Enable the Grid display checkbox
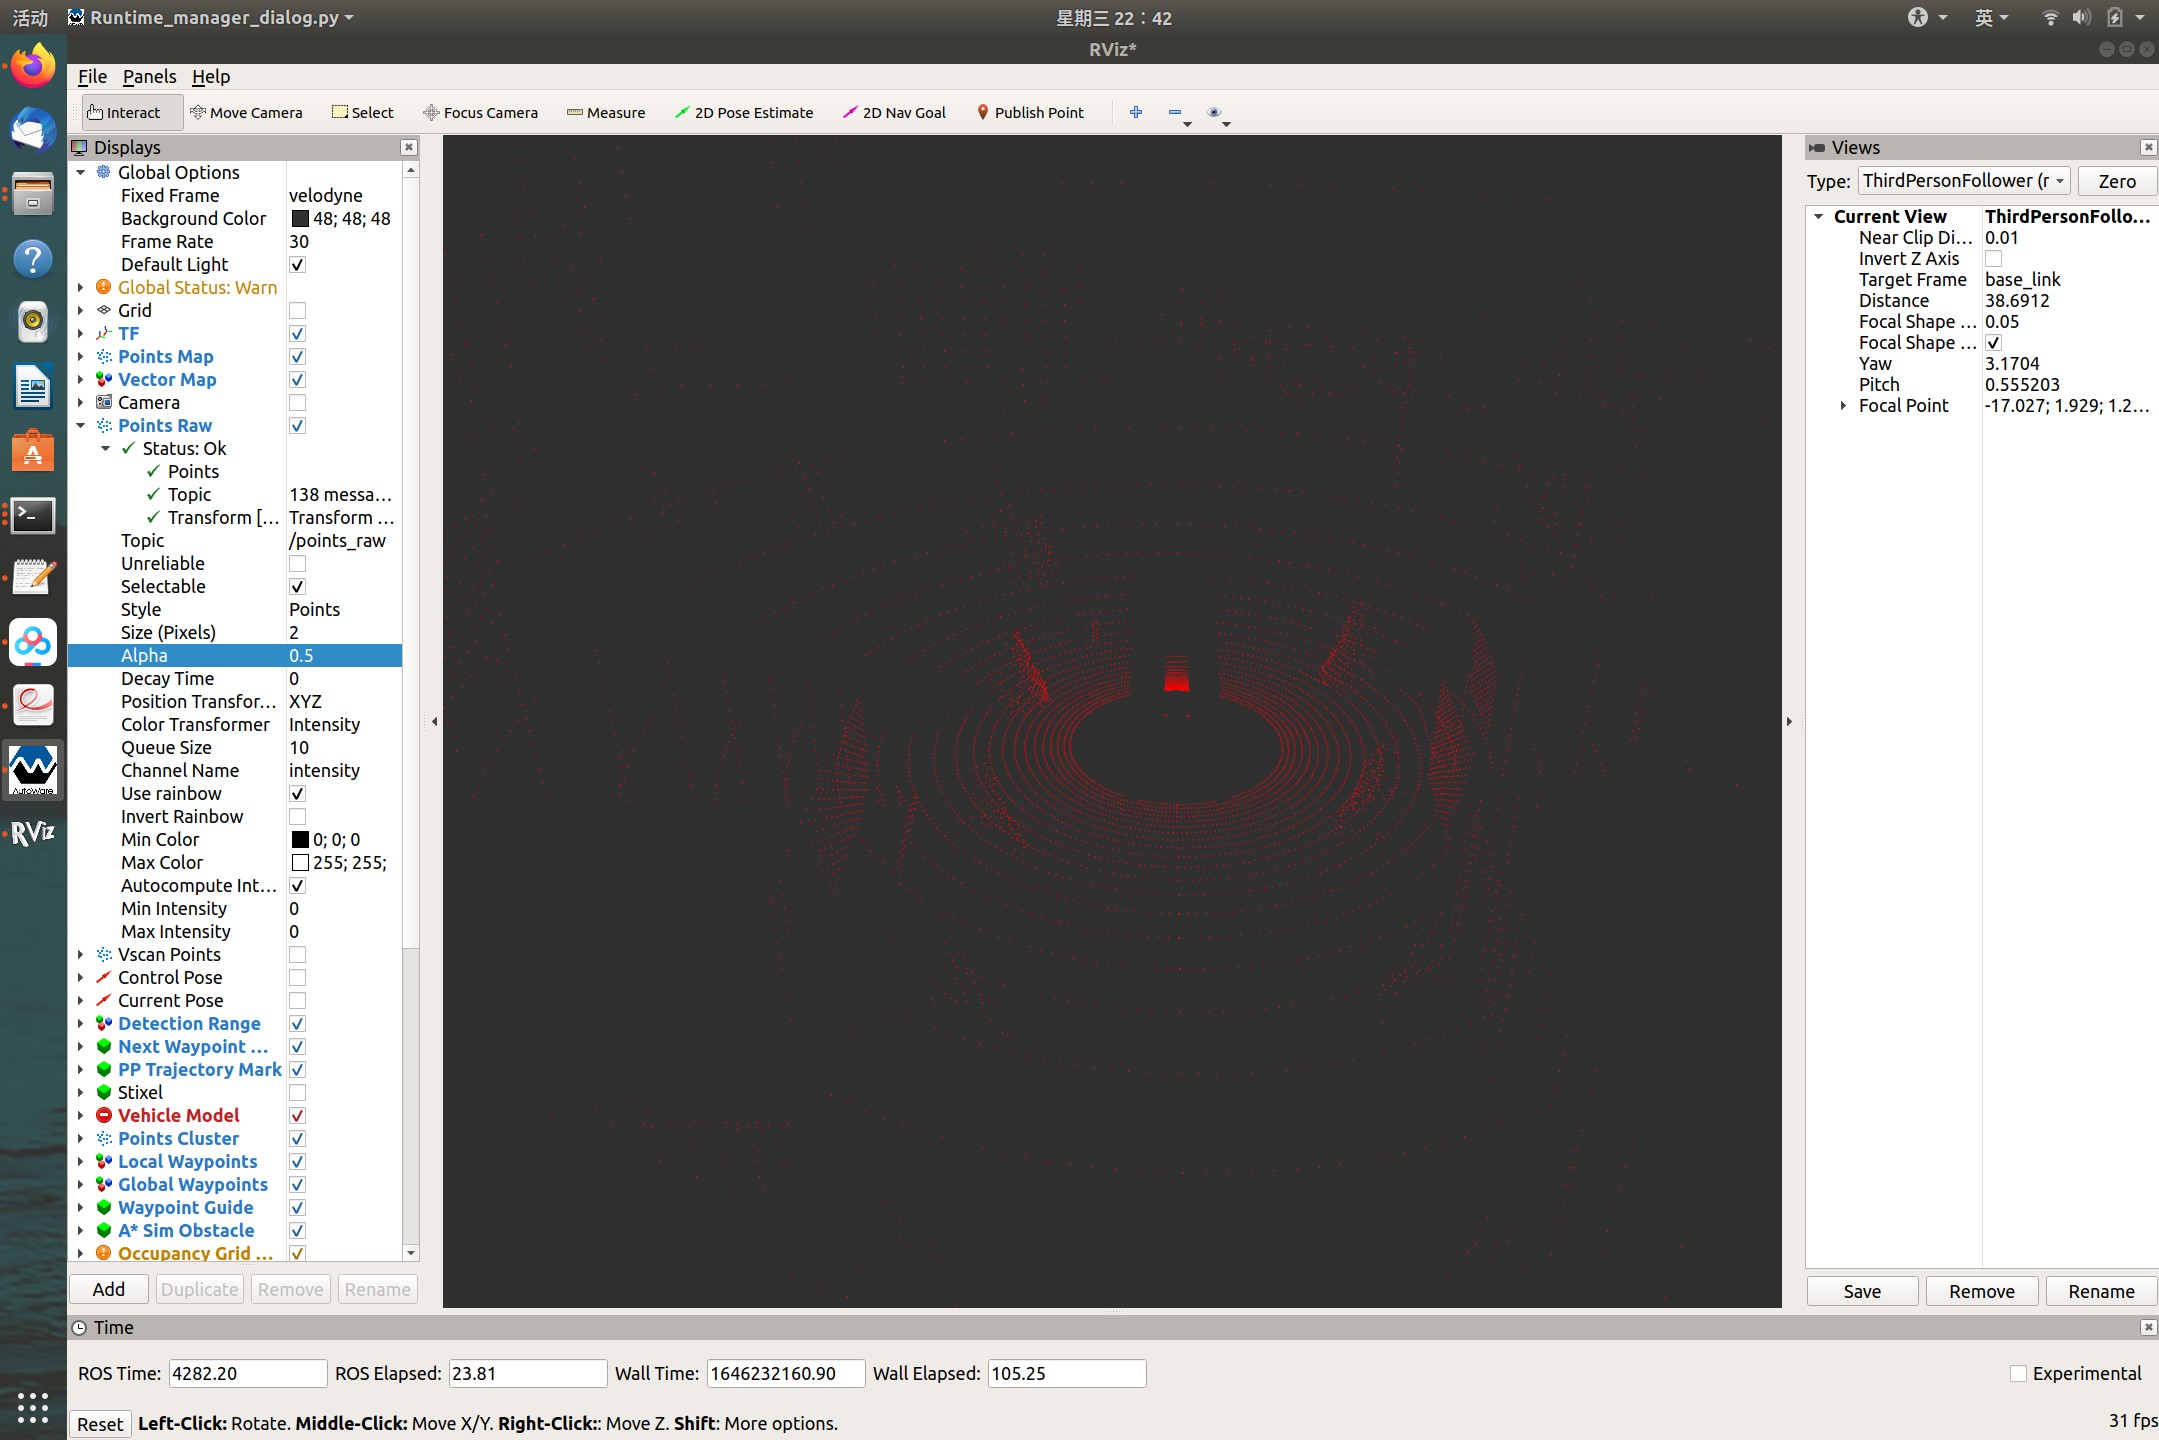The image size is (2159, 1440). (x=297, y=311)
